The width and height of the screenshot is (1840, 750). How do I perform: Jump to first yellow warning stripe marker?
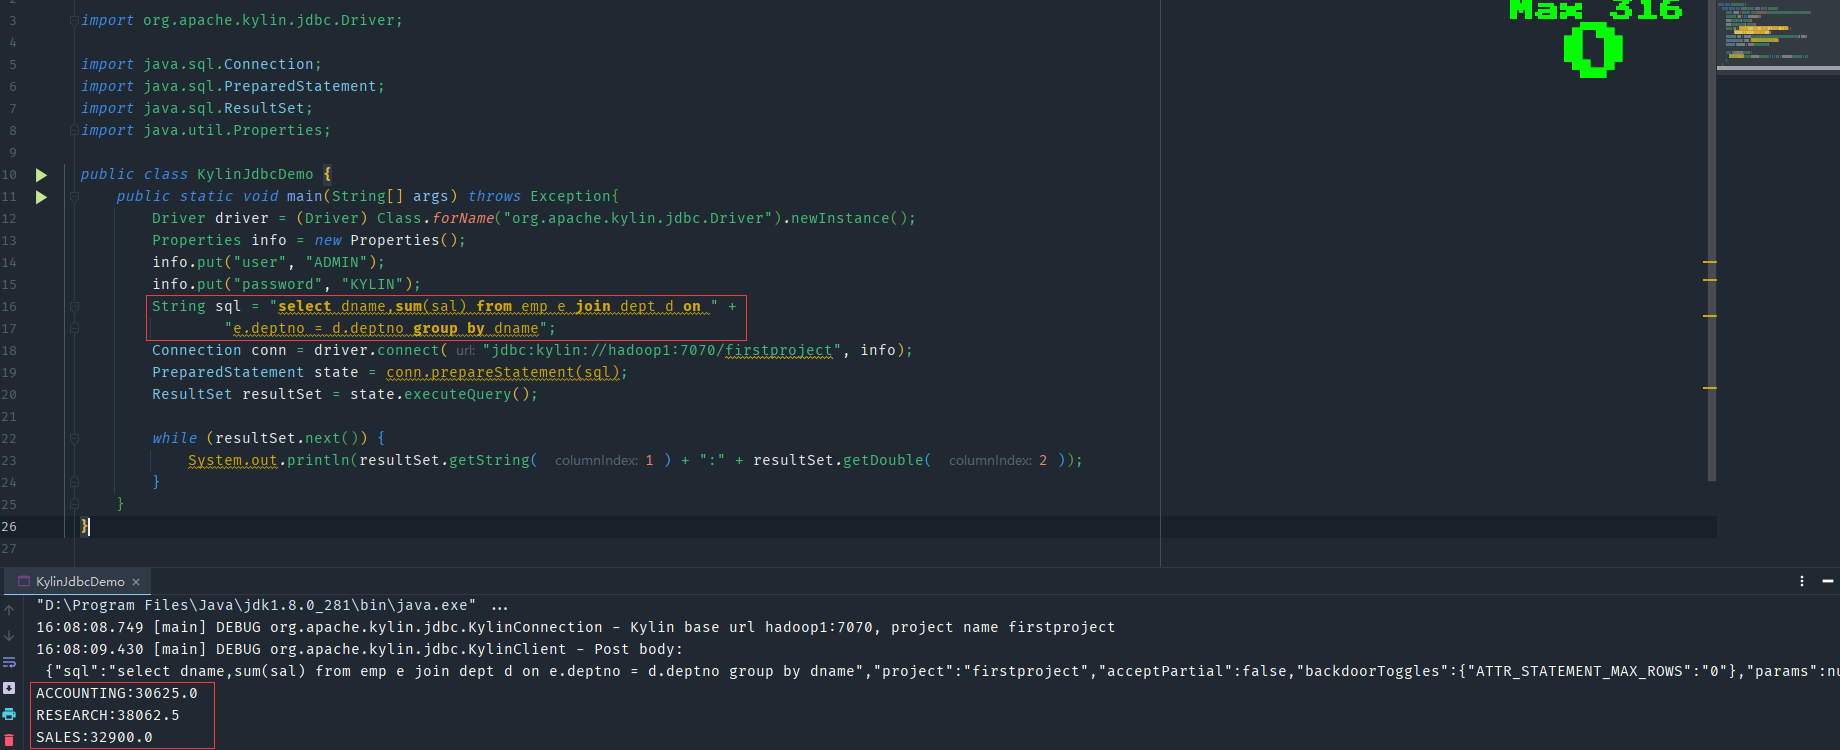(1710, 262)
